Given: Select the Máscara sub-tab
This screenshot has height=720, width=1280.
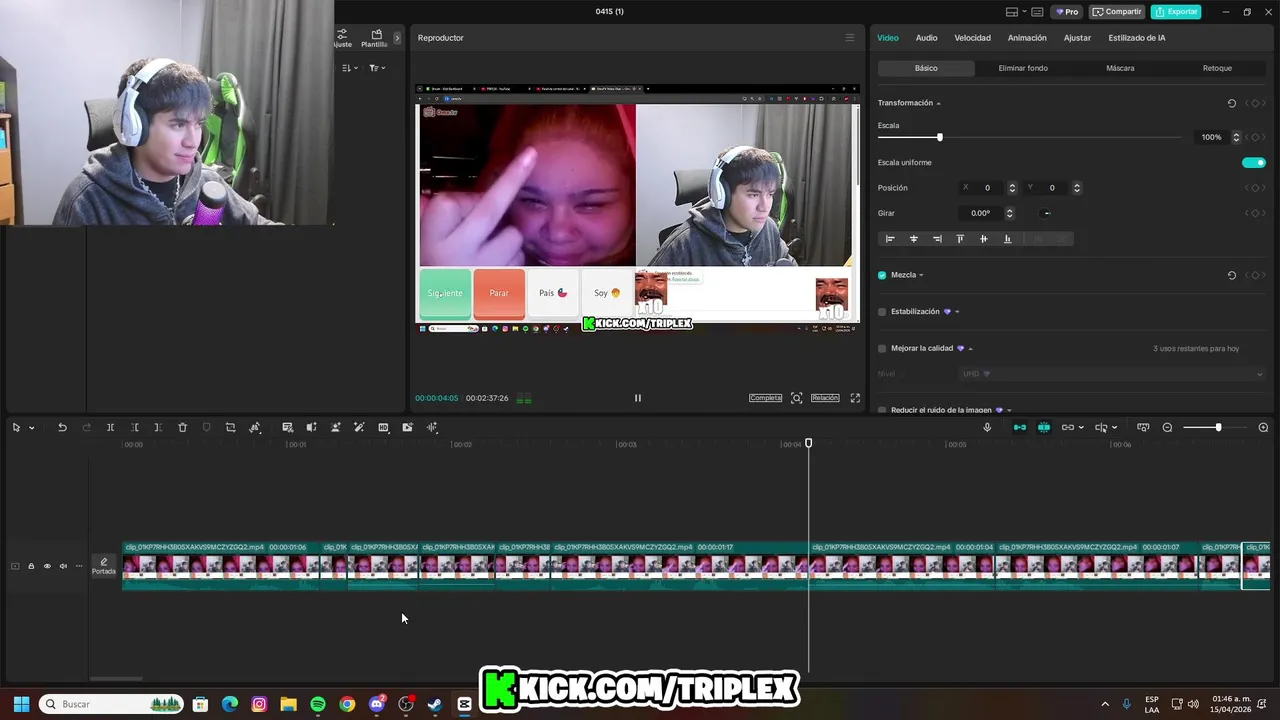Looking at the screenshot, I should coord(1120,68).
